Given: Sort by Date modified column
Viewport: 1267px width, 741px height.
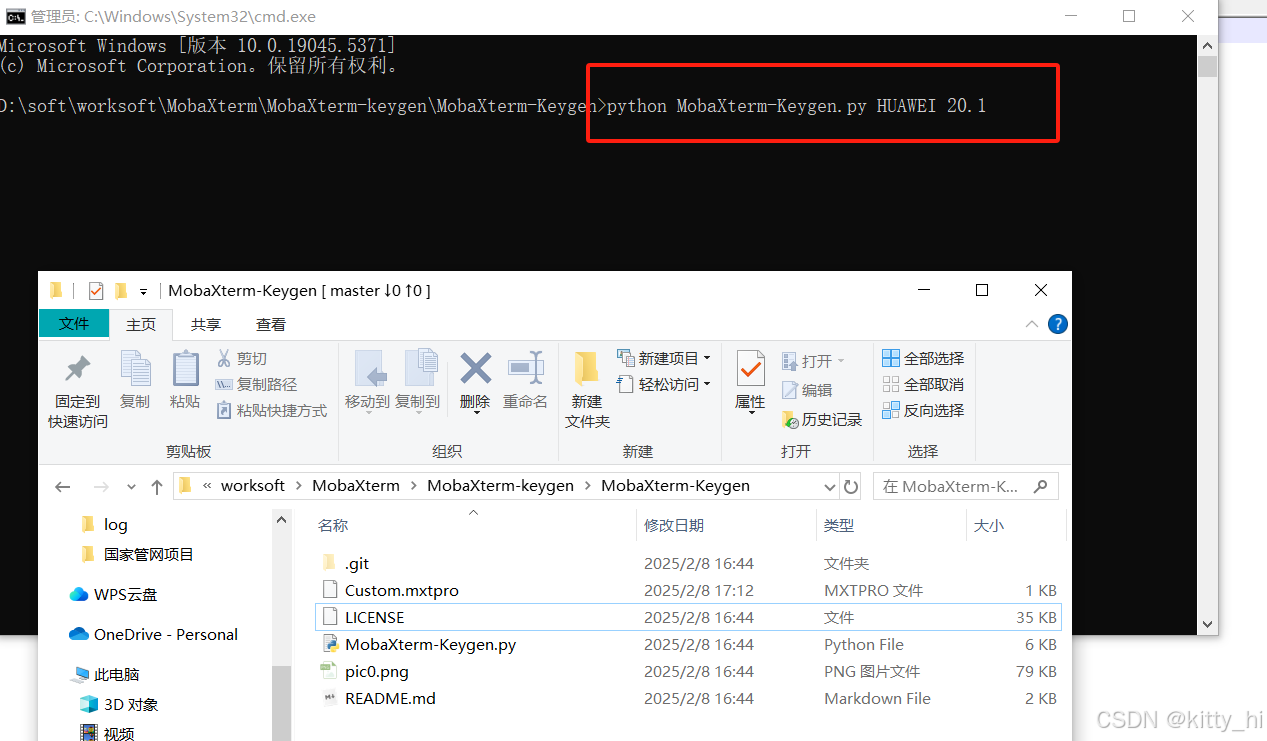Looking at the screenshot, I should tap(674, 525).
